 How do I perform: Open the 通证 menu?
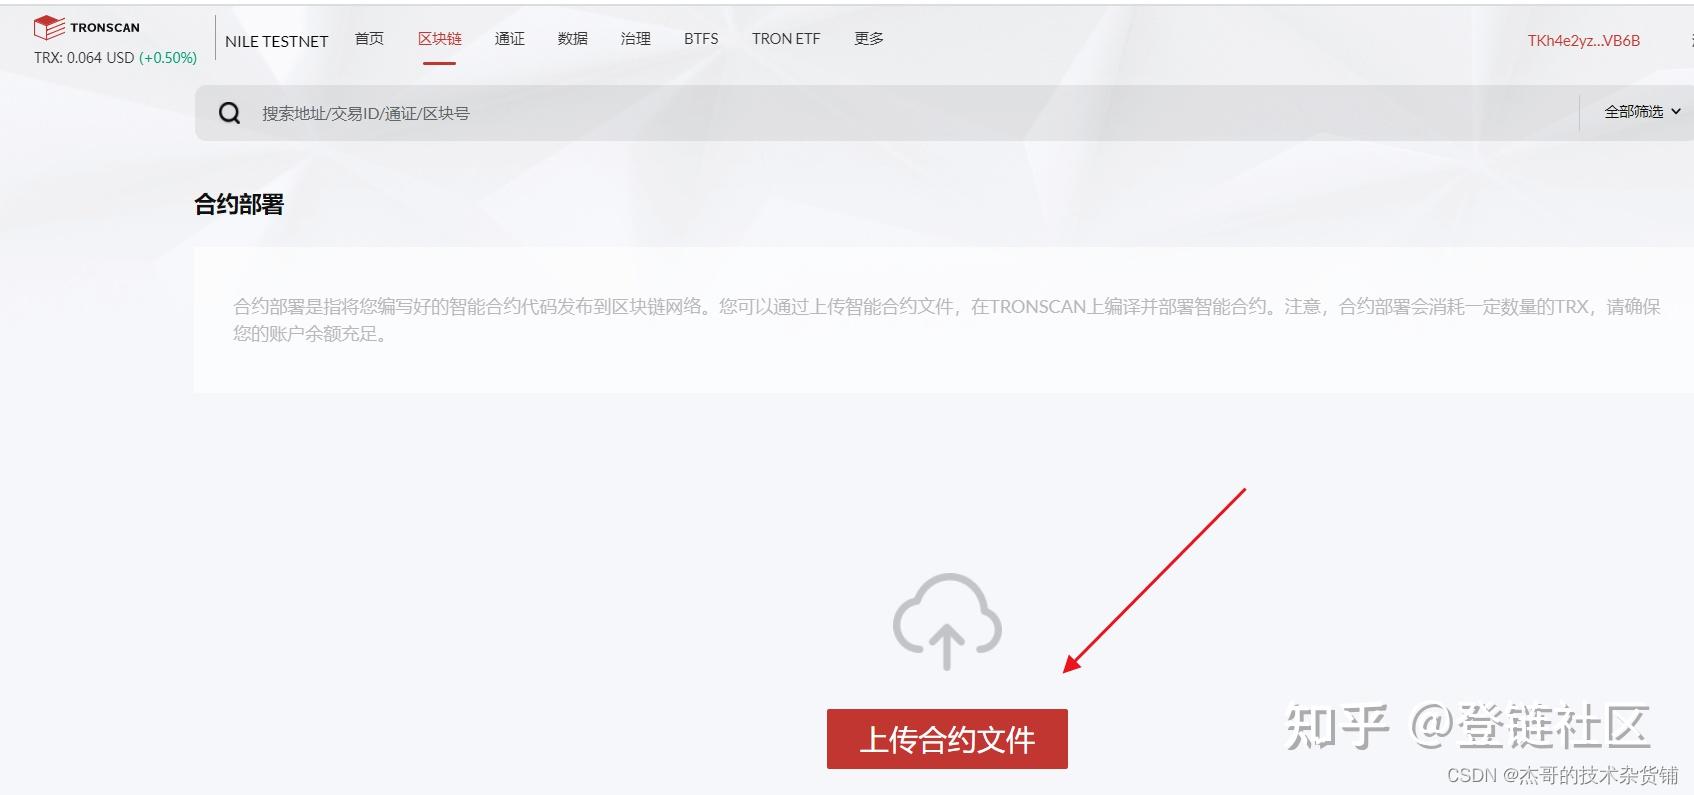[x=509, y=39]
